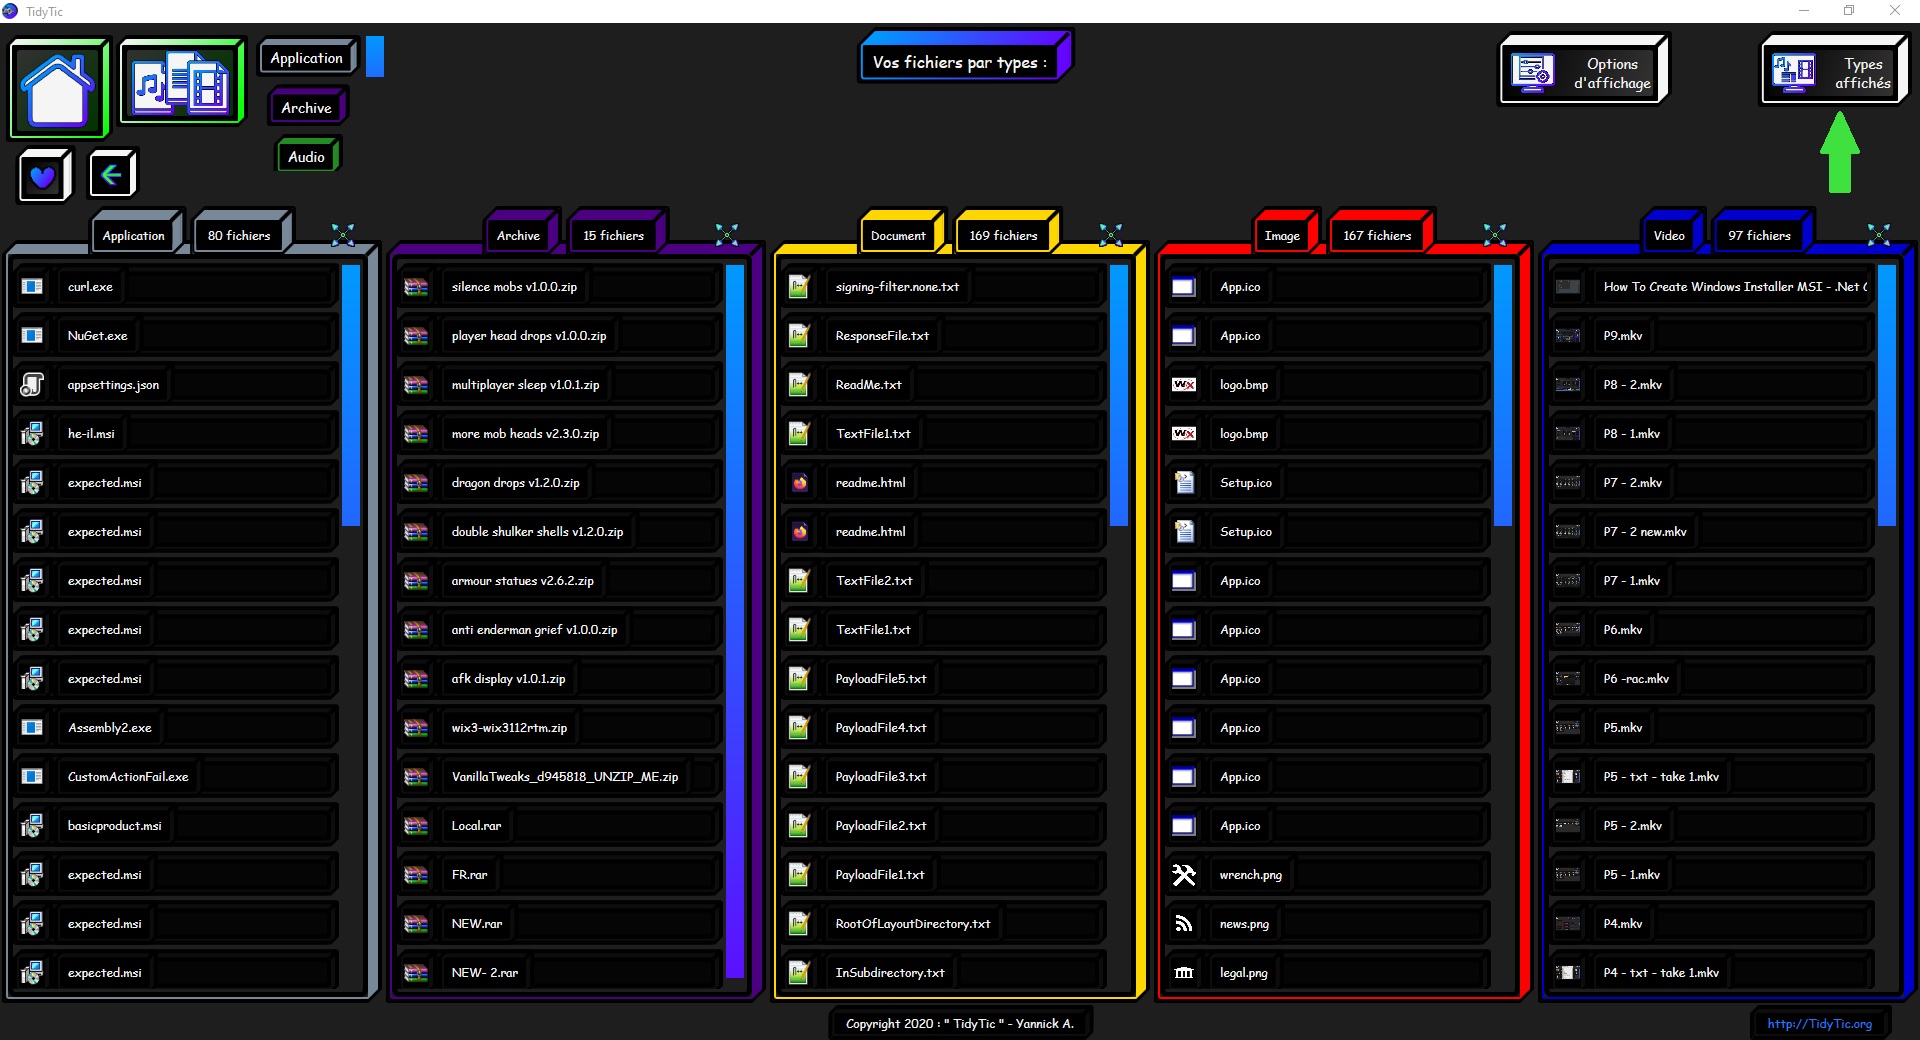Click icon for silence mobs v1.0.0.zip
Screen dimensions: 1920x1040
(416, 287)
